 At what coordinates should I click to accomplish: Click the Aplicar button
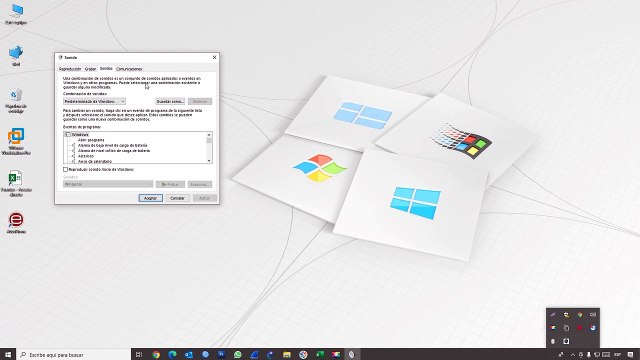tap(204, 198)
